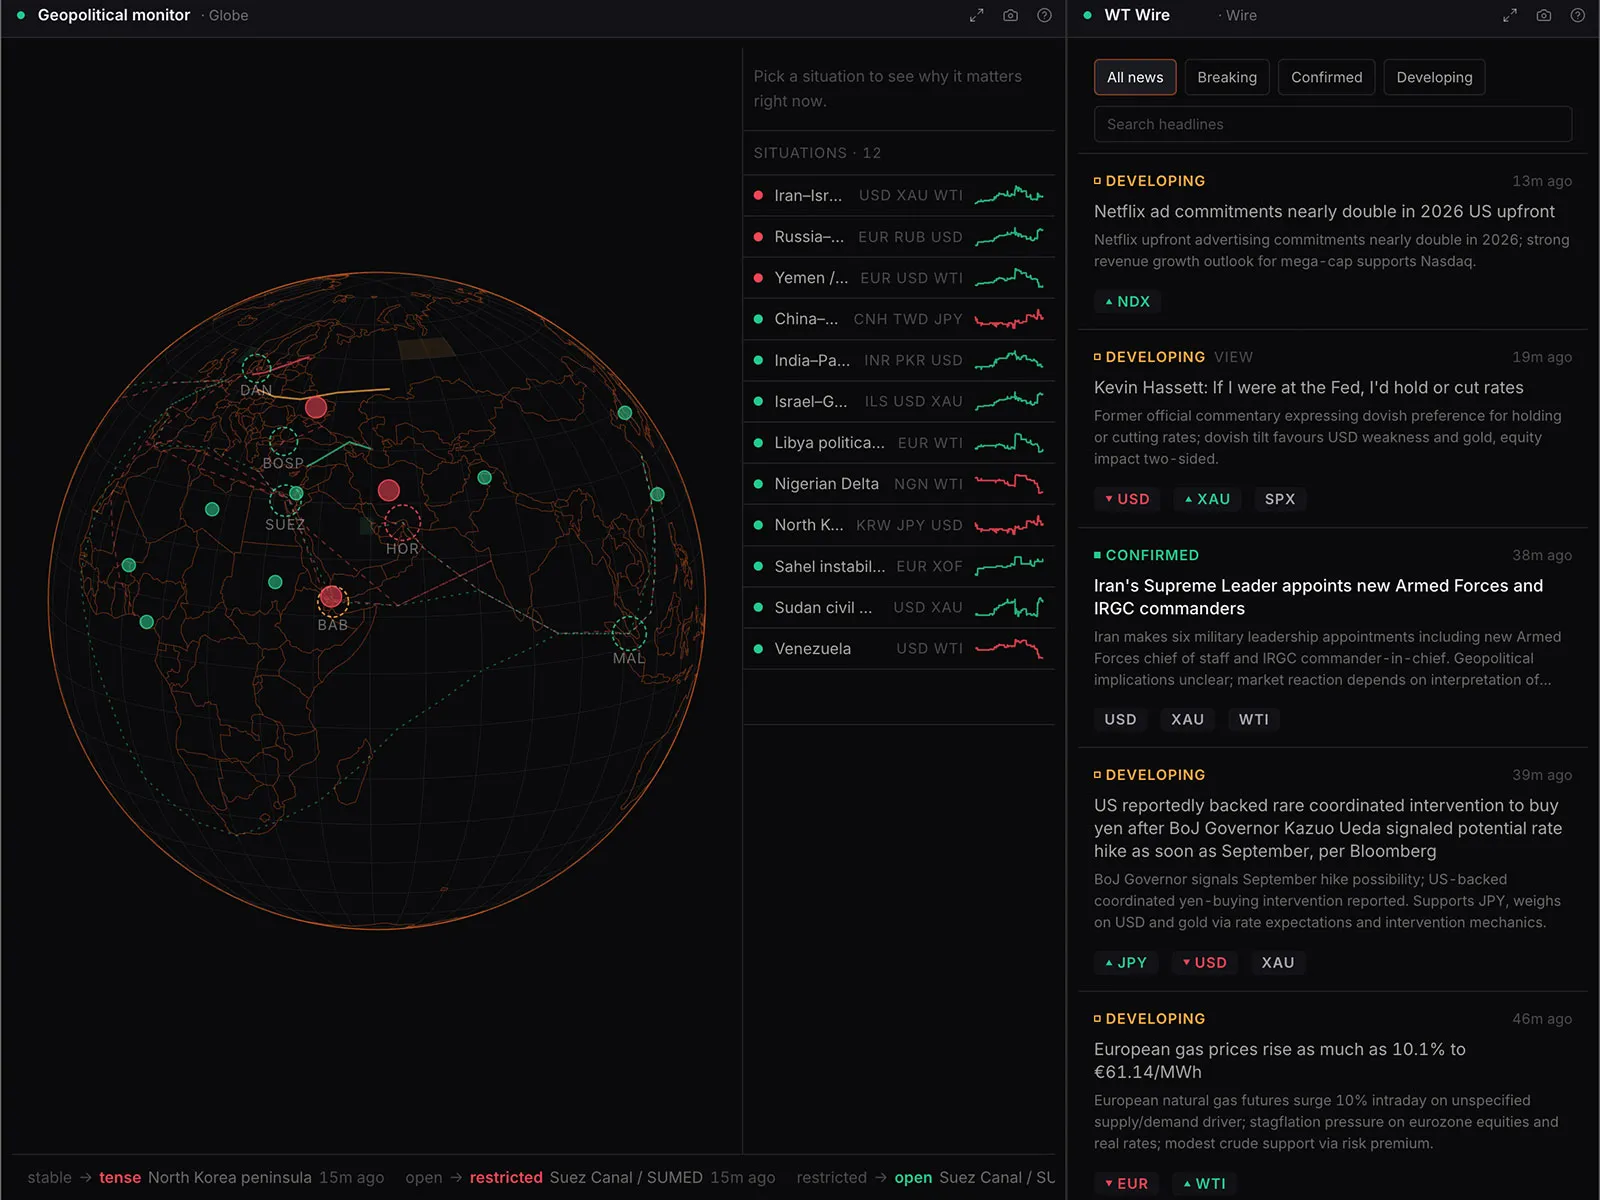Capture a screenshot of the WT Wire panel
The width and height of the screenshot is (1600, 1200).
point(1544,15)
